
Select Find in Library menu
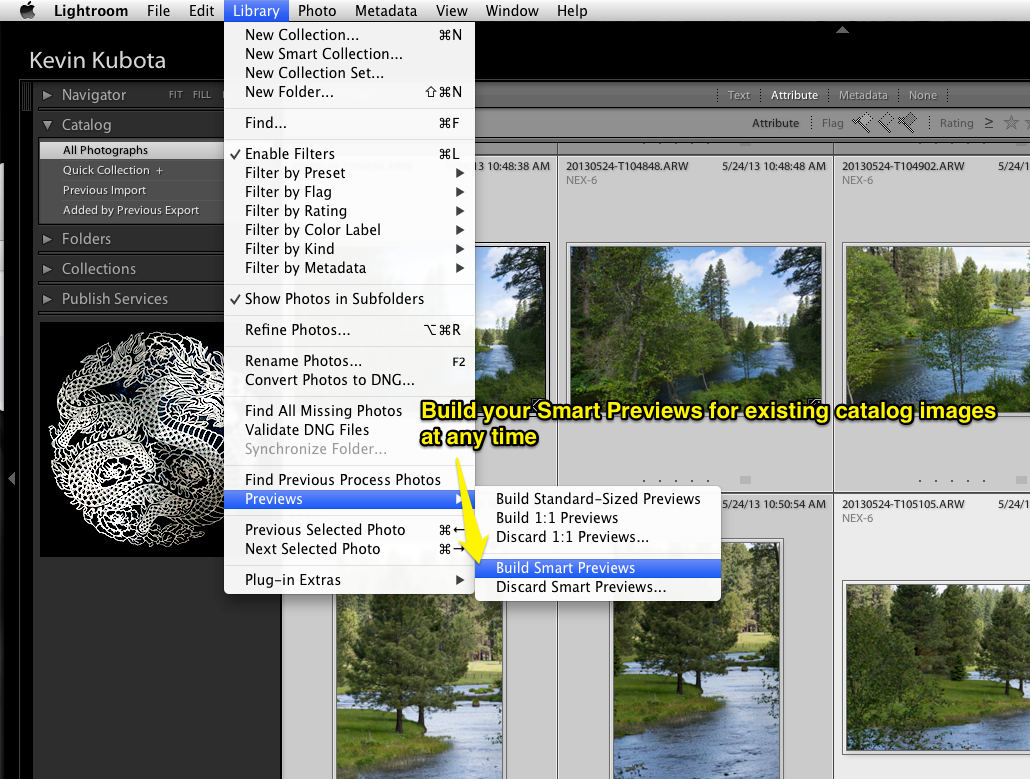(x=349, y=123)
